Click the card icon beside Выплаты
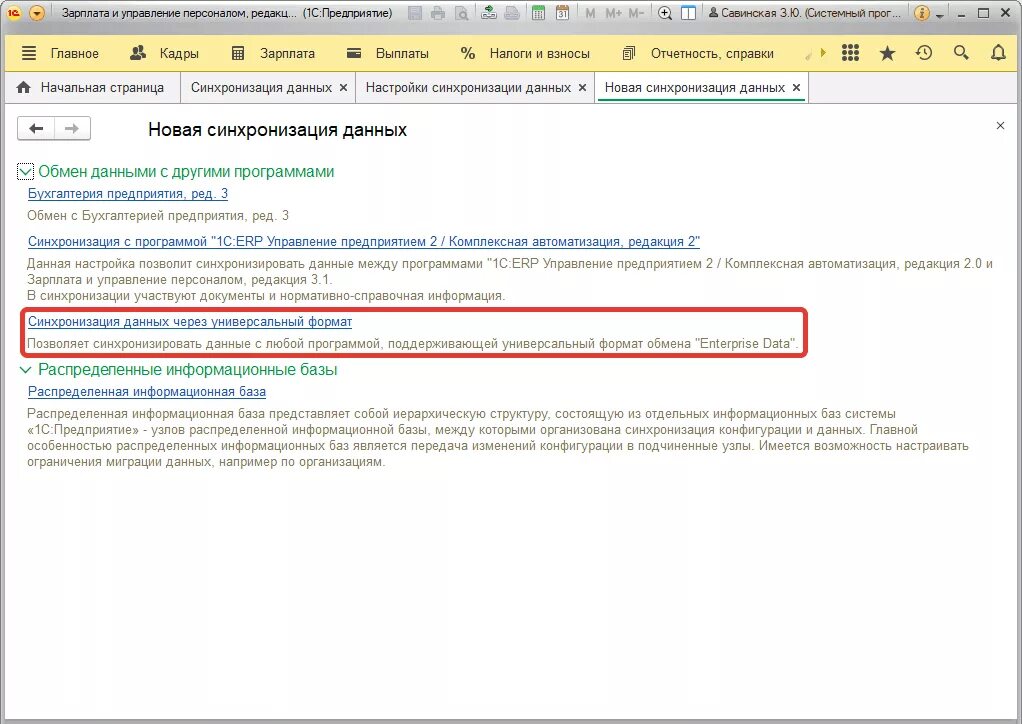This screenshot has height=724, width=1022. click(354, 53)
